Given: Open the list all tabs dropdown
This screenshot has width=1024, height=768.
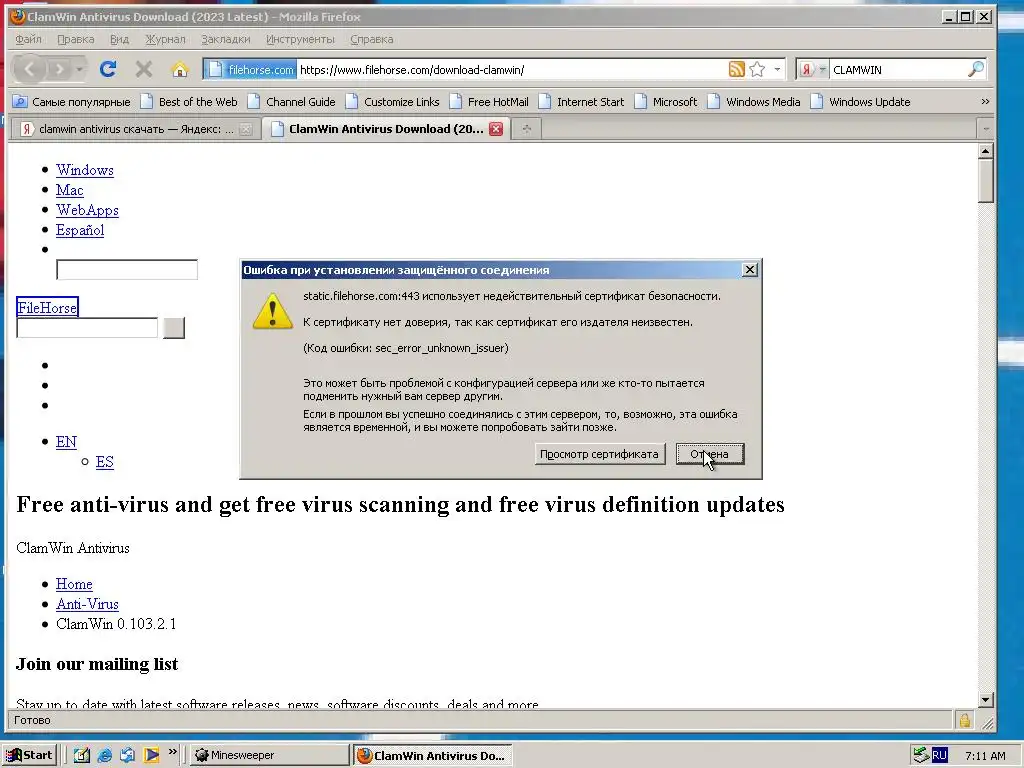Looking at the screenshot, I should (986, 129).
